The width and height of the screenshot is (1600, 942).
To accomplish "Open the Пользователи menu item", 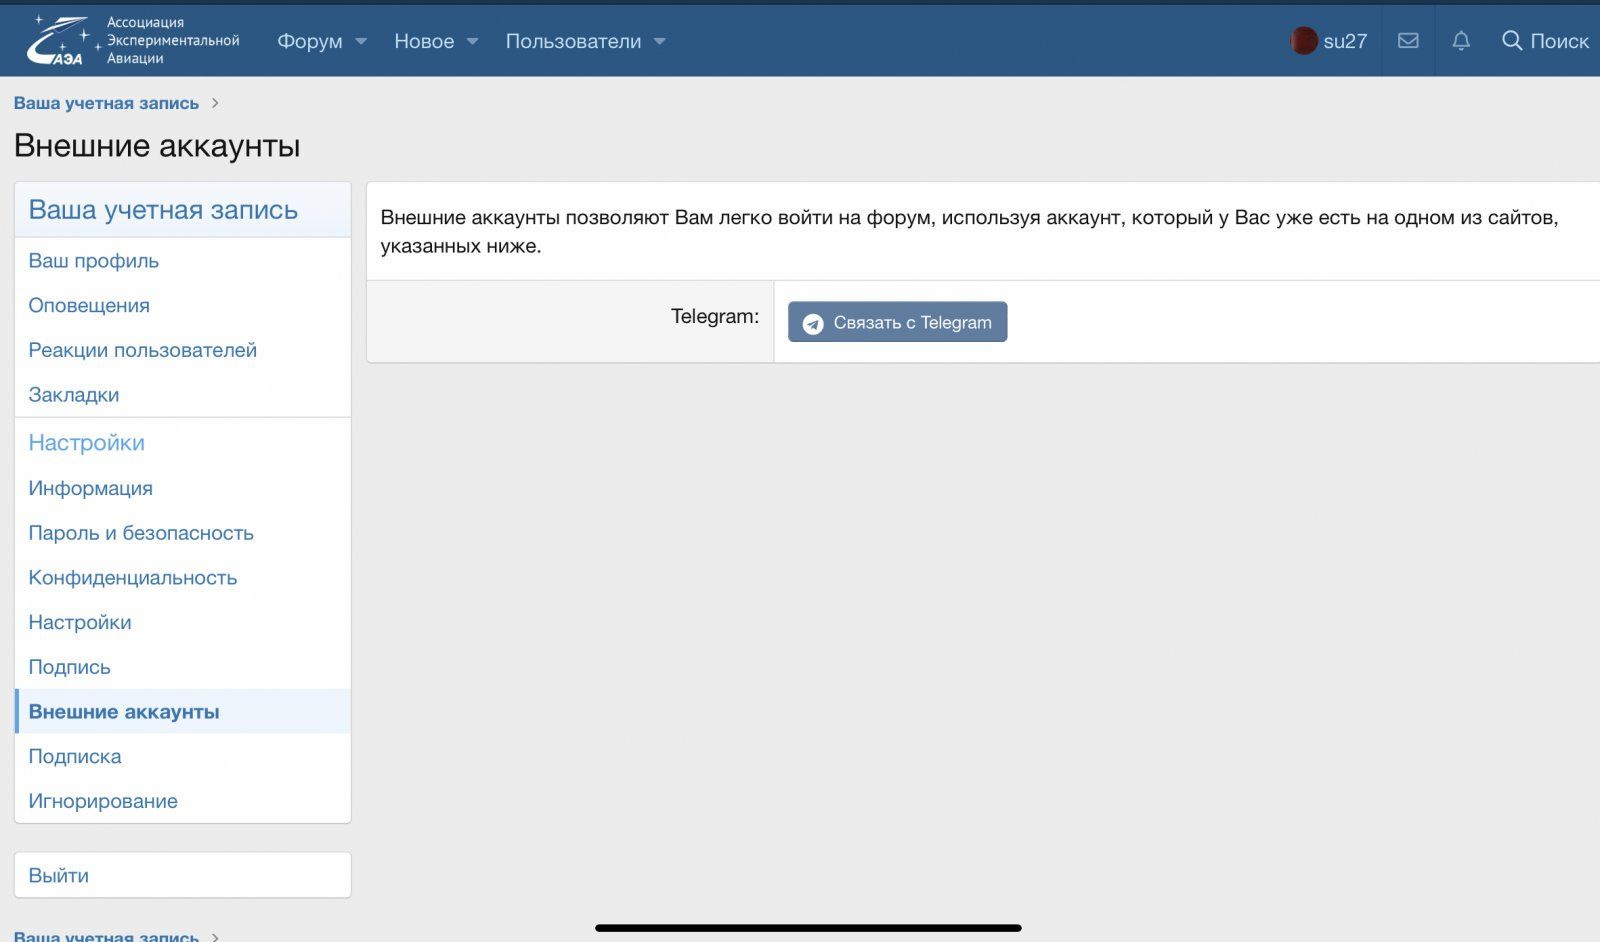I will [x=573, y=41].
